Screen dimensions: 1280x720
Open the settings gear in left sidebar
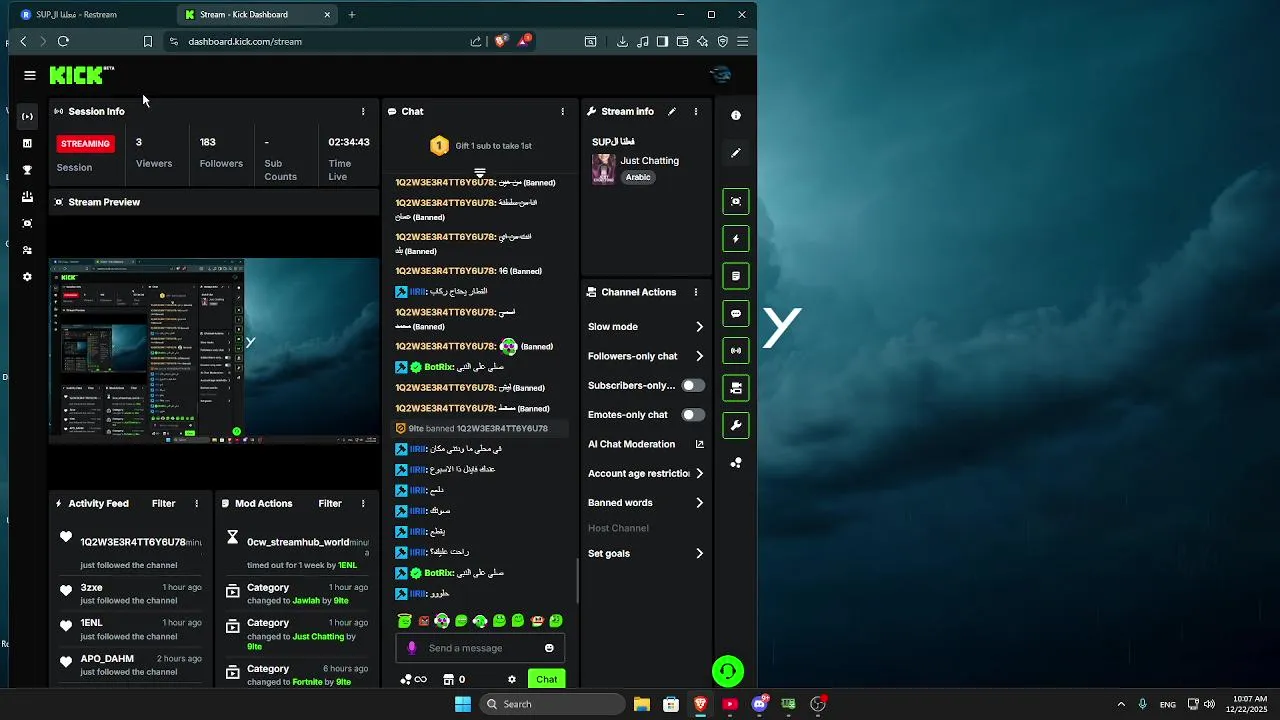[27, 277]
